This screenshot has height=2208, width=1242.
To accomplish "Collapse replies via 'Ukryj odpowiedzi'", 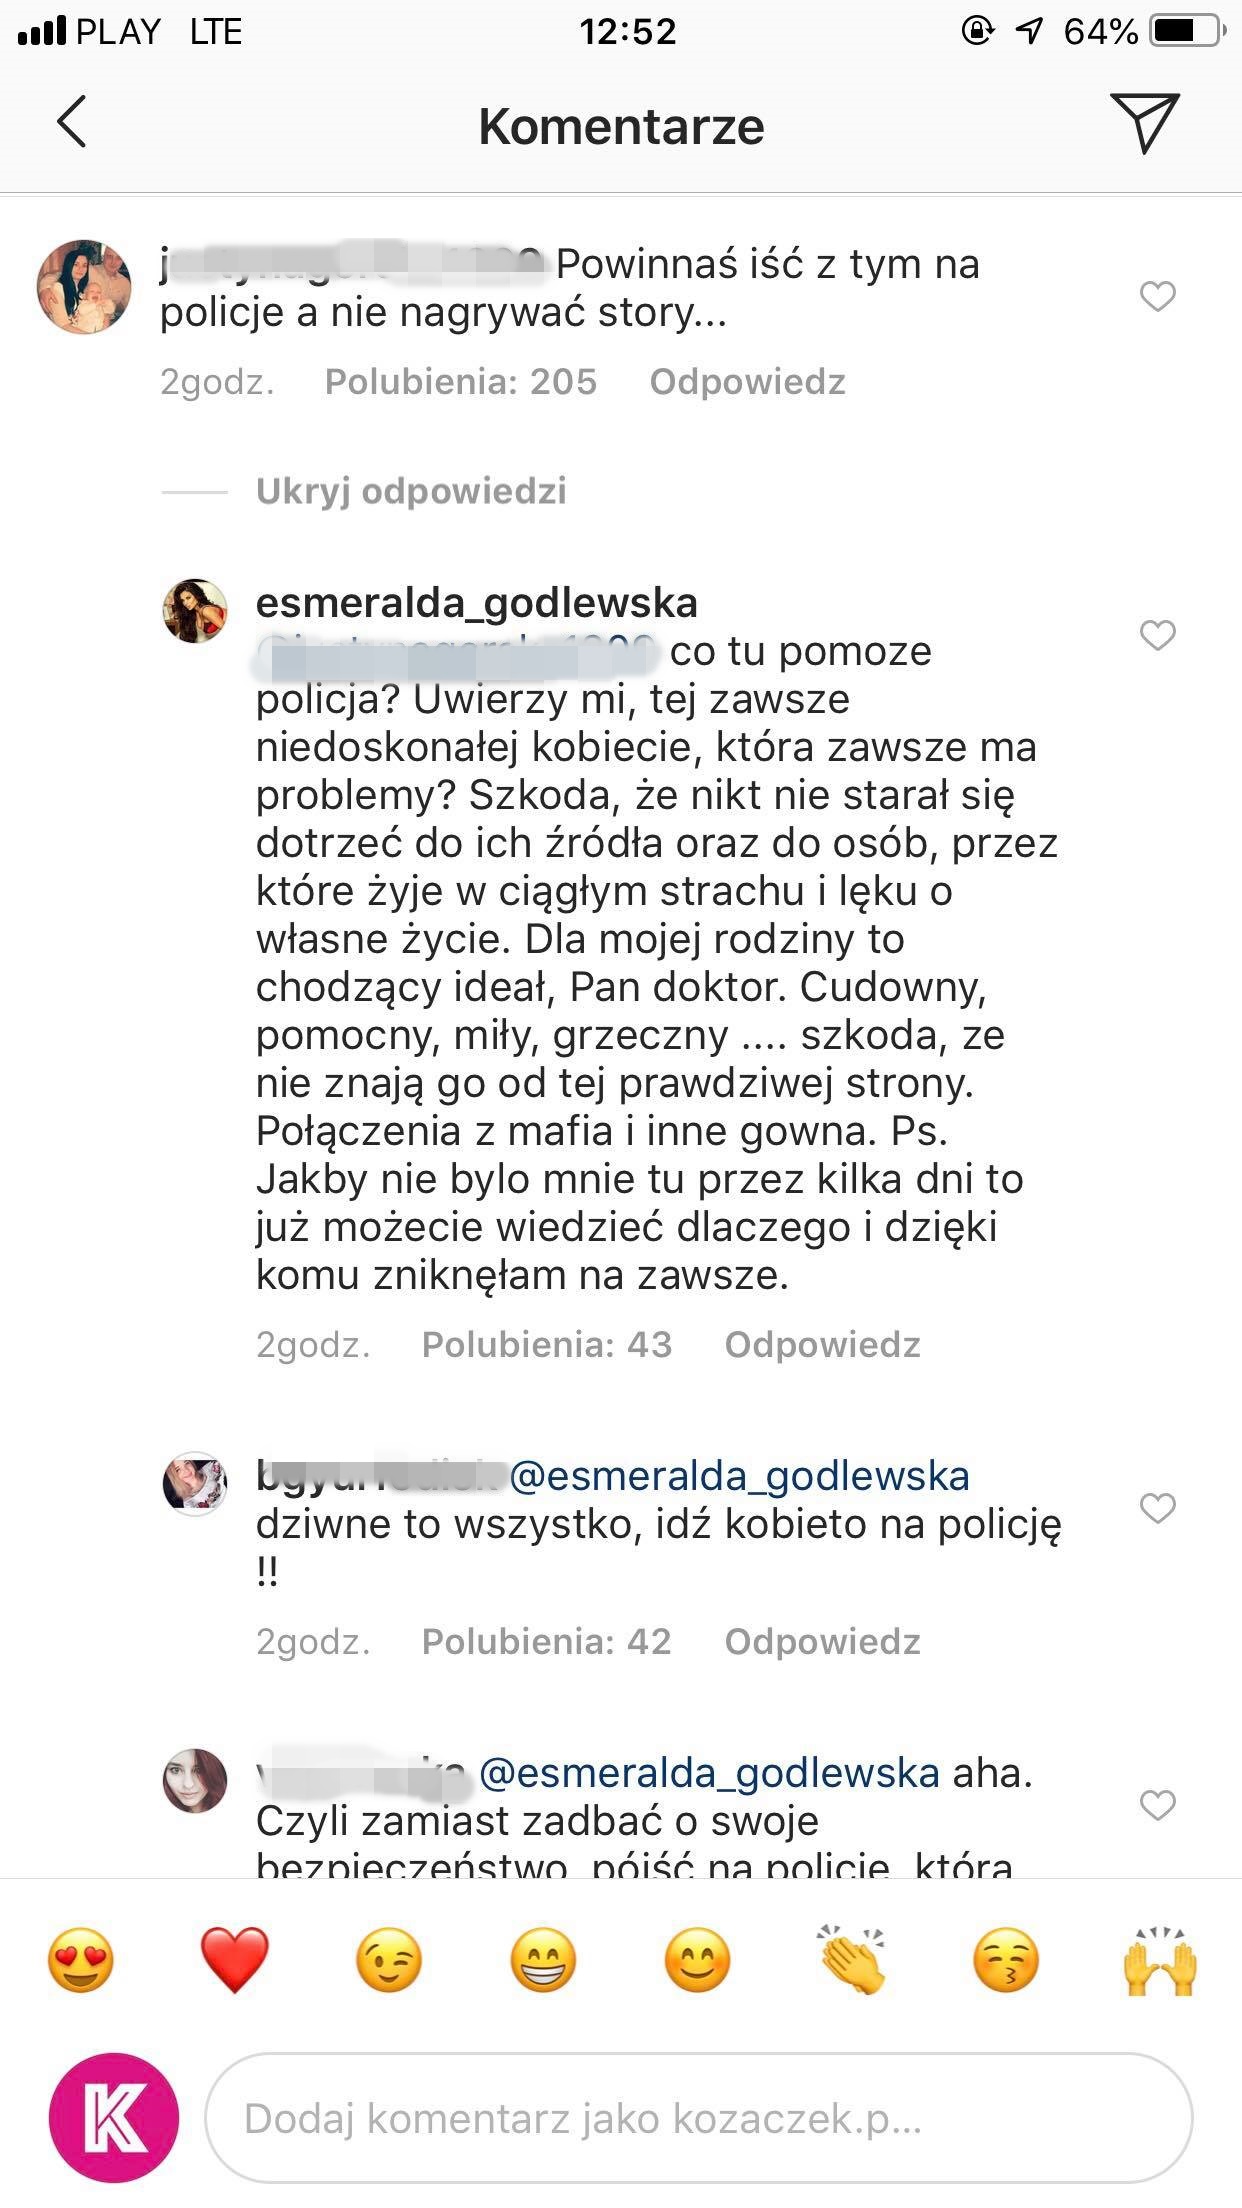I will pos(411,491).
